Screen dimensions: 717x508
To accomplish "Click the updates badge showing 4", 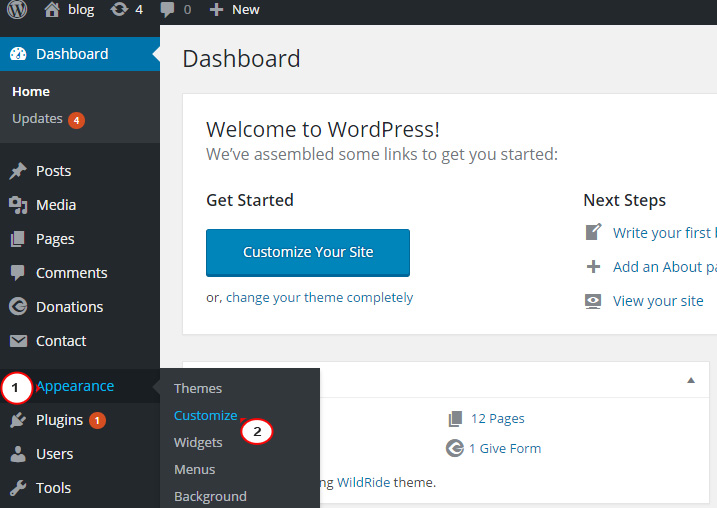I will pyautogui.click(x=76, y=120).
